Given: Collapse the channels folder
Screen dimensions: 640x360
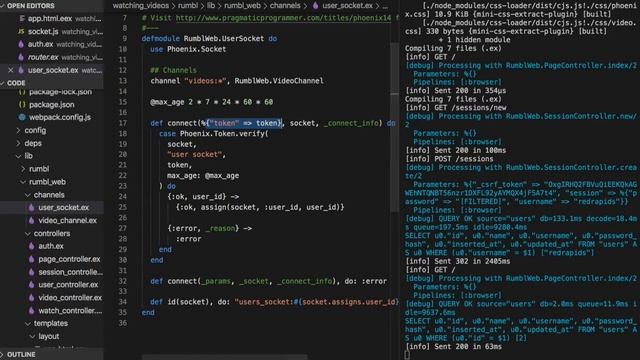Looking at the screenshot, I should click(x=28, y=195).
